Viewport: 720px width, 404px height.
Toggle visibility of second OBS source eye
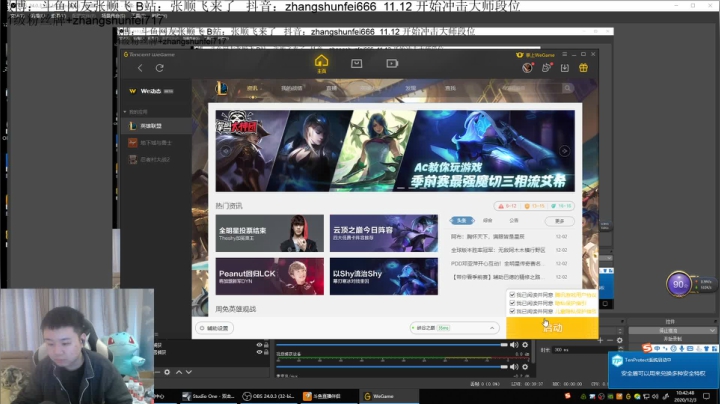259,352
